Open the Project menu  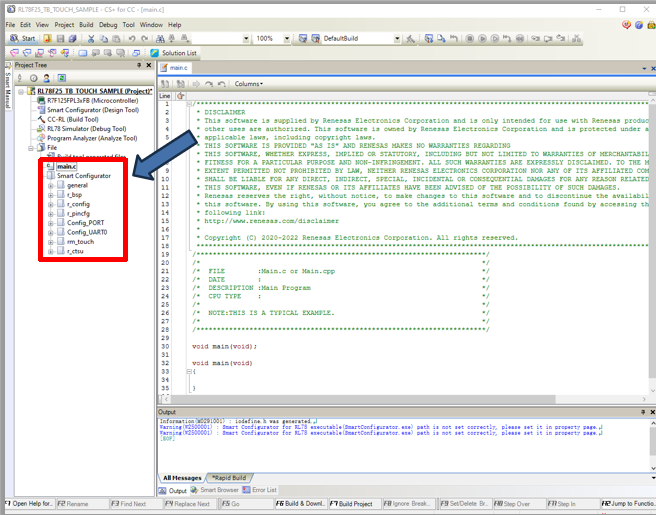click(x=64, y=25)
